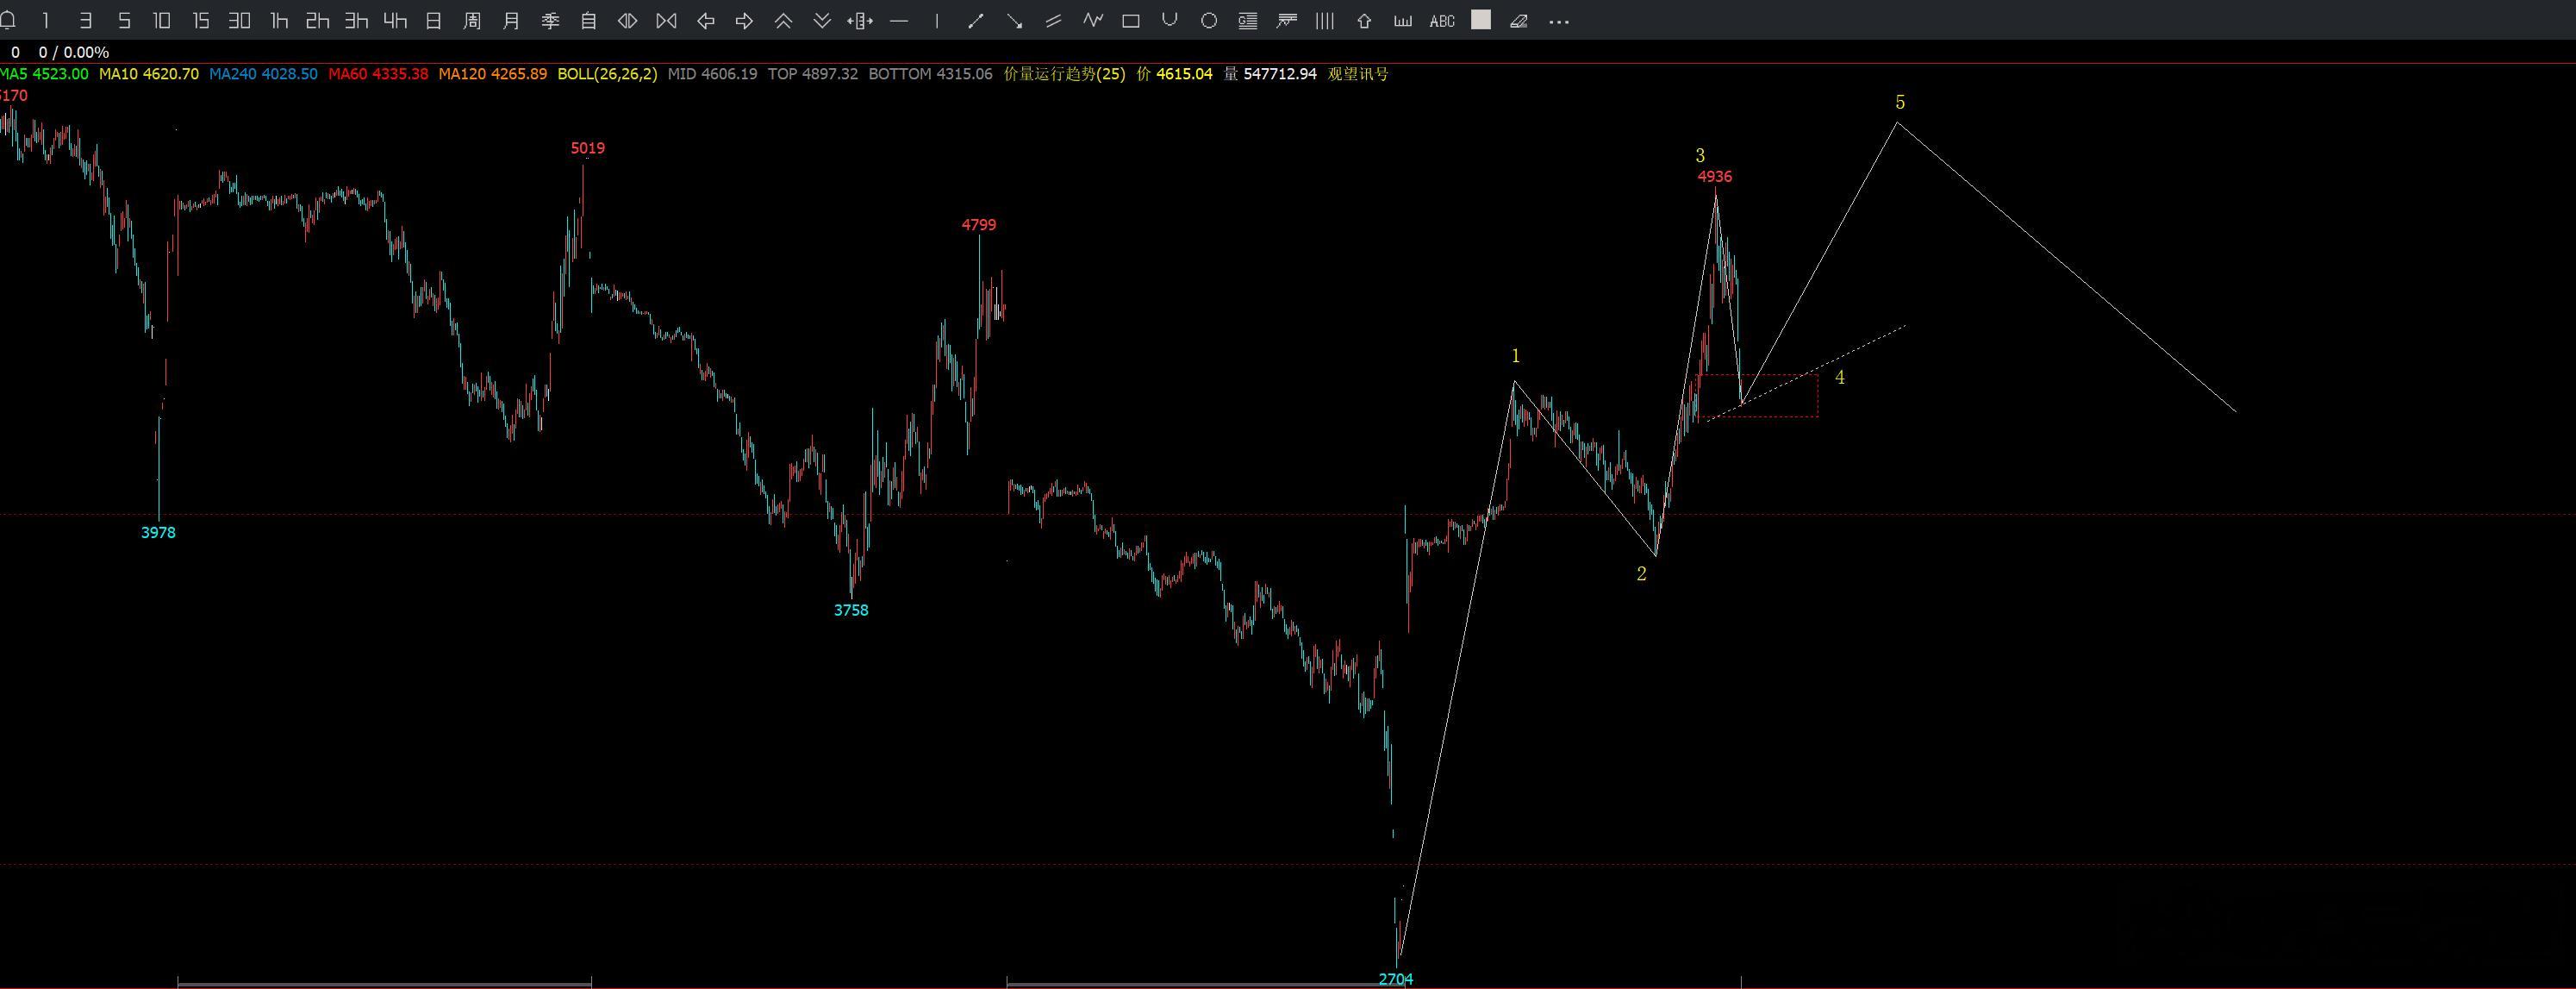The height and width of the screenshot is (989, 2576).
Task: Click the left arrow scroll icon
Action: click(706, 21)
